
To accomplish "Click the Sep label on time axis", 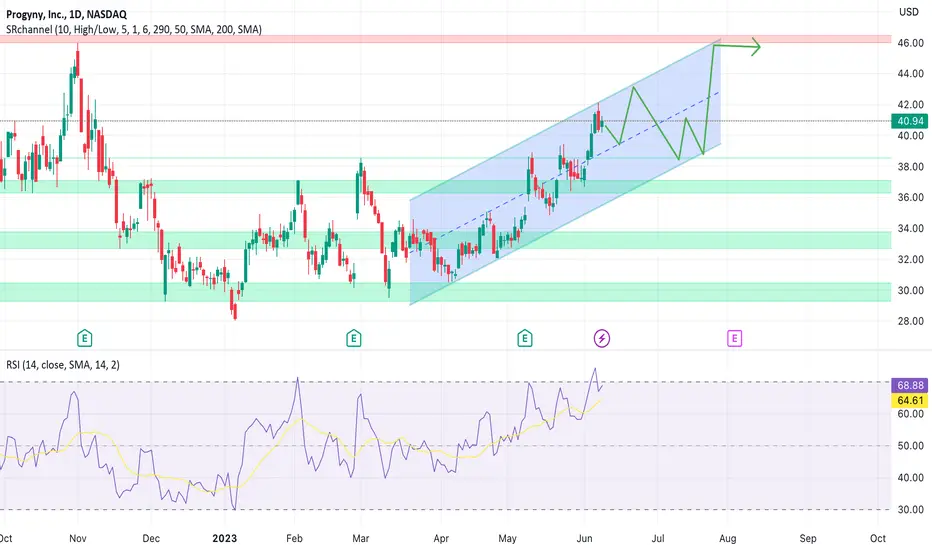I will pos(808,538).
